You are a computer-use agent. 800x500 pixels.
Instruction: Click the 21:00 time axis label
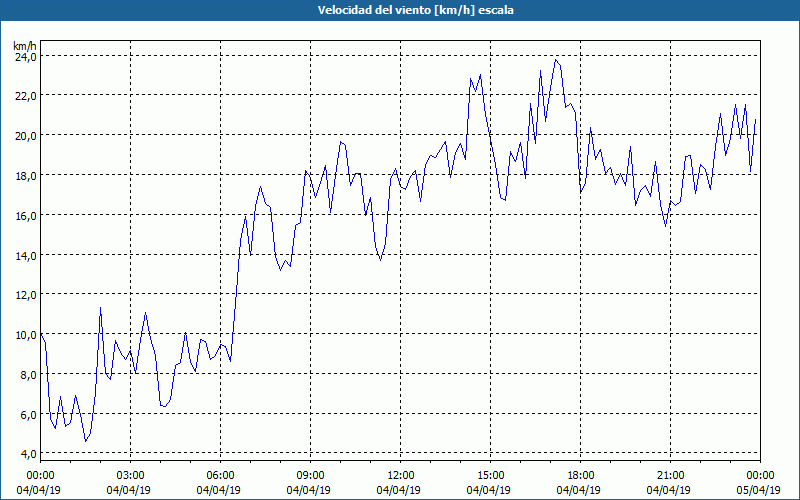click(670, 476)
